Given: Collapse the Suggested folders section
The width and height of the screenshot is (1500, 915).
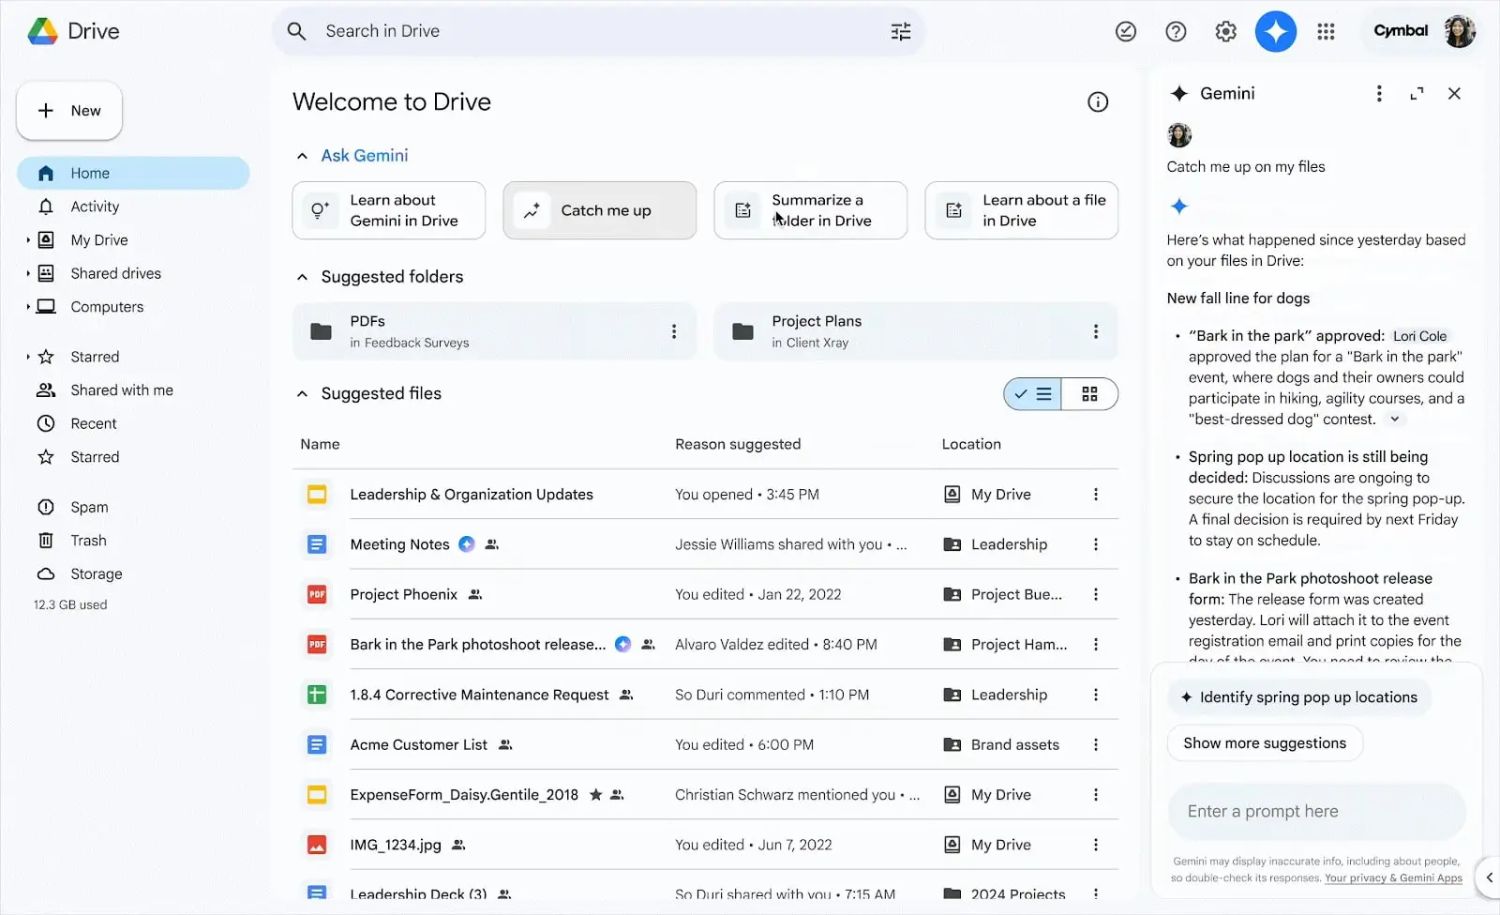Looking at the screenshot, I should (x=302, y=277).
